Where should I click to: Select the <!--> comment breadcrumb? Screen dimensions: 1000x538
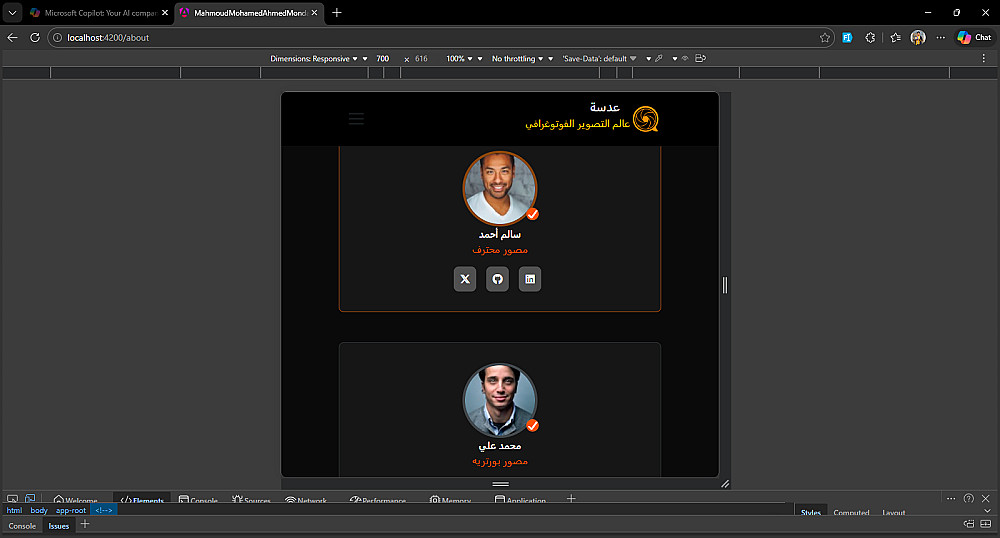pyautogui.click(x=104, y=511)
